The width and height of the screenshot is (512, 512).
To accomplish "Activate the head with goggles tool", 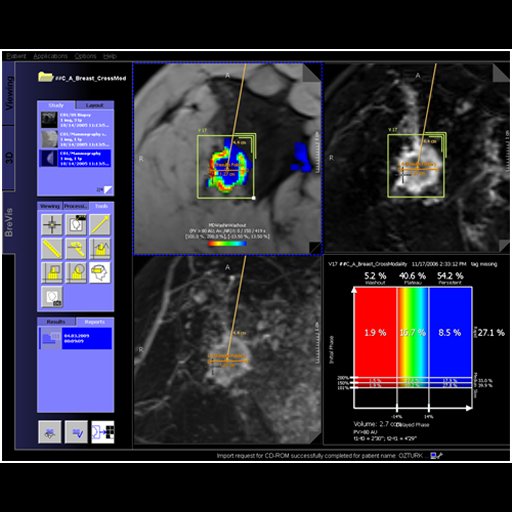I will tap(100, 272).
